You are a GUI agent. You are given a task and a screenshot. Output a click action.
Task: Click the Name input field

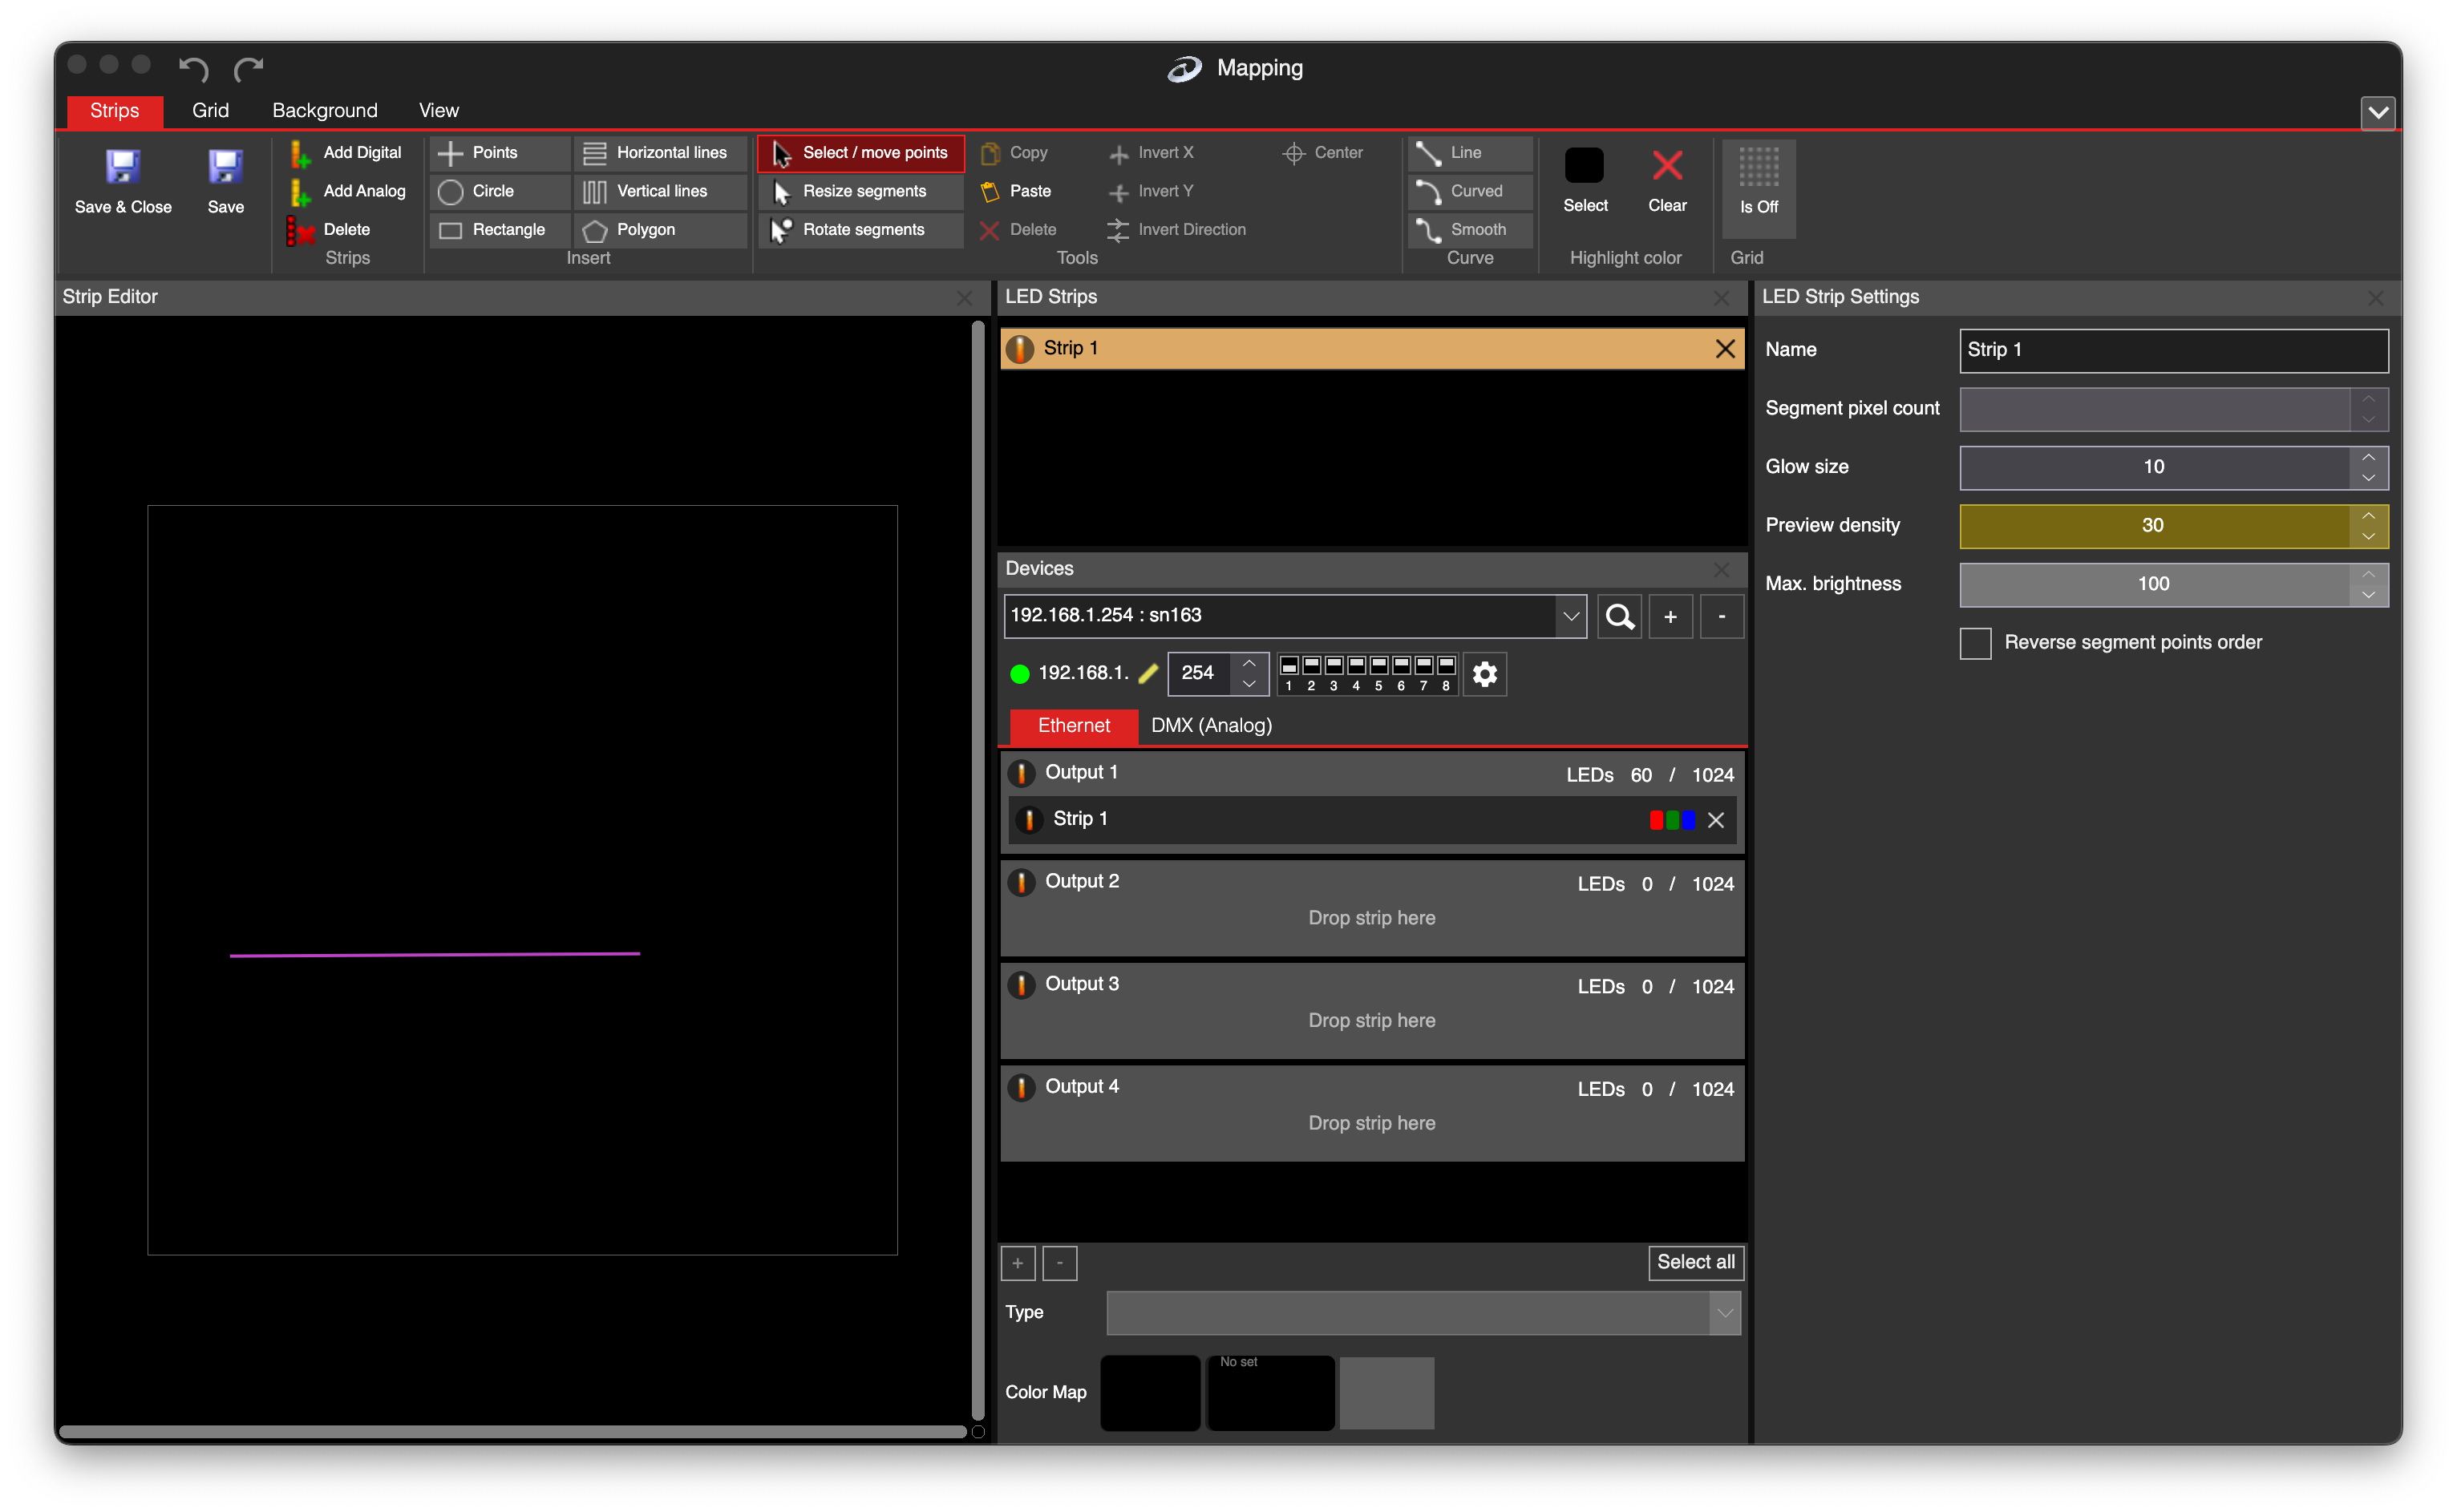2173,350
